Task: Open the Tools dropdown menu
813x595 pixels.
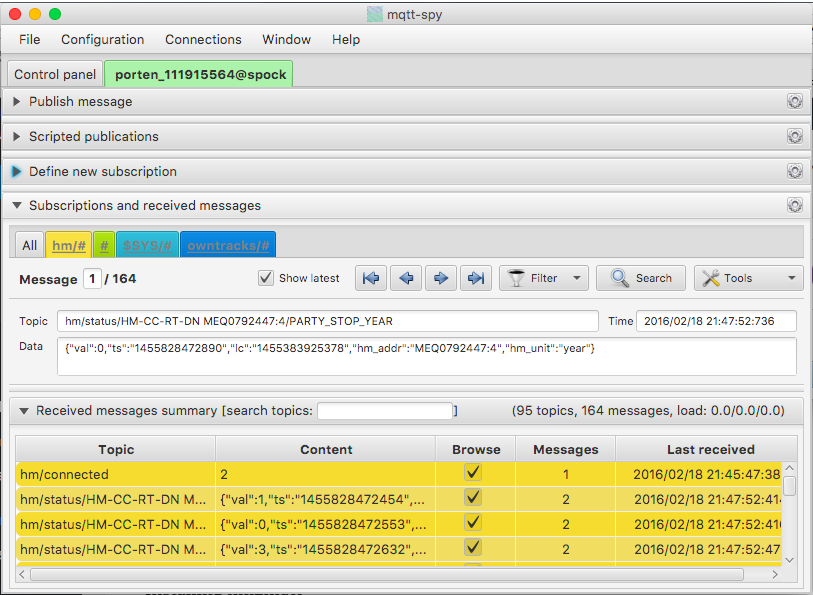Action: coord(749,278)
